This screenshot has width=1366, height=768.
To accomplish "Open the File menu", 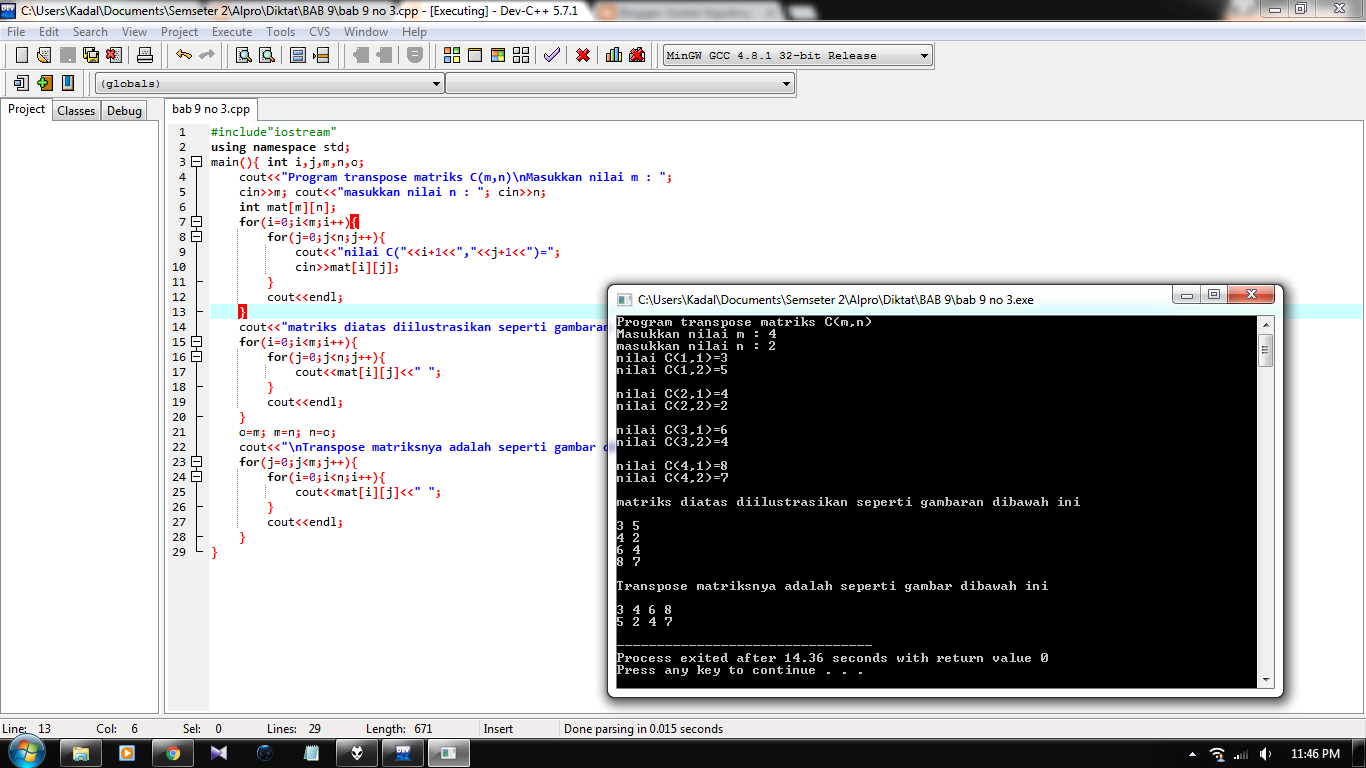I will click(x=16, y=32).
